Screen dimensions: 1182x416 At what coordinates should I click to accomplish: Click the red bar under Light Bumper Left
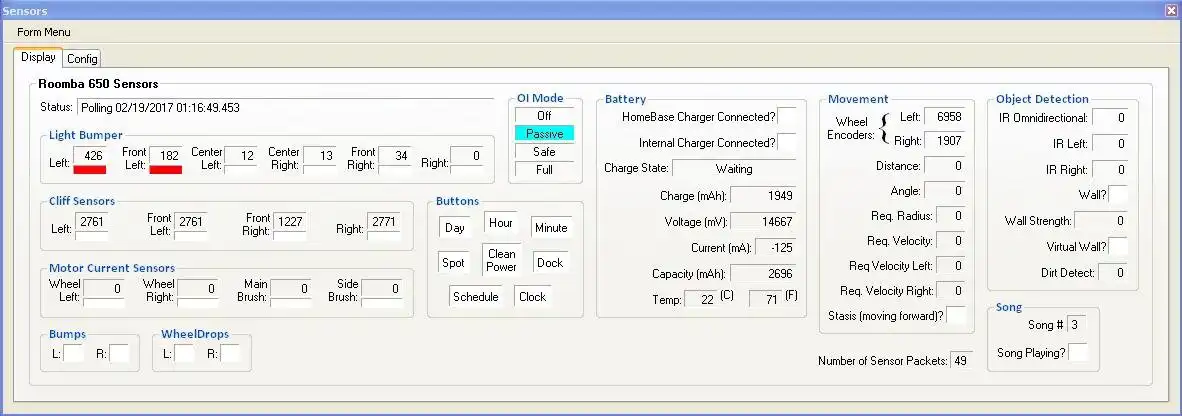tap(90, 170)
